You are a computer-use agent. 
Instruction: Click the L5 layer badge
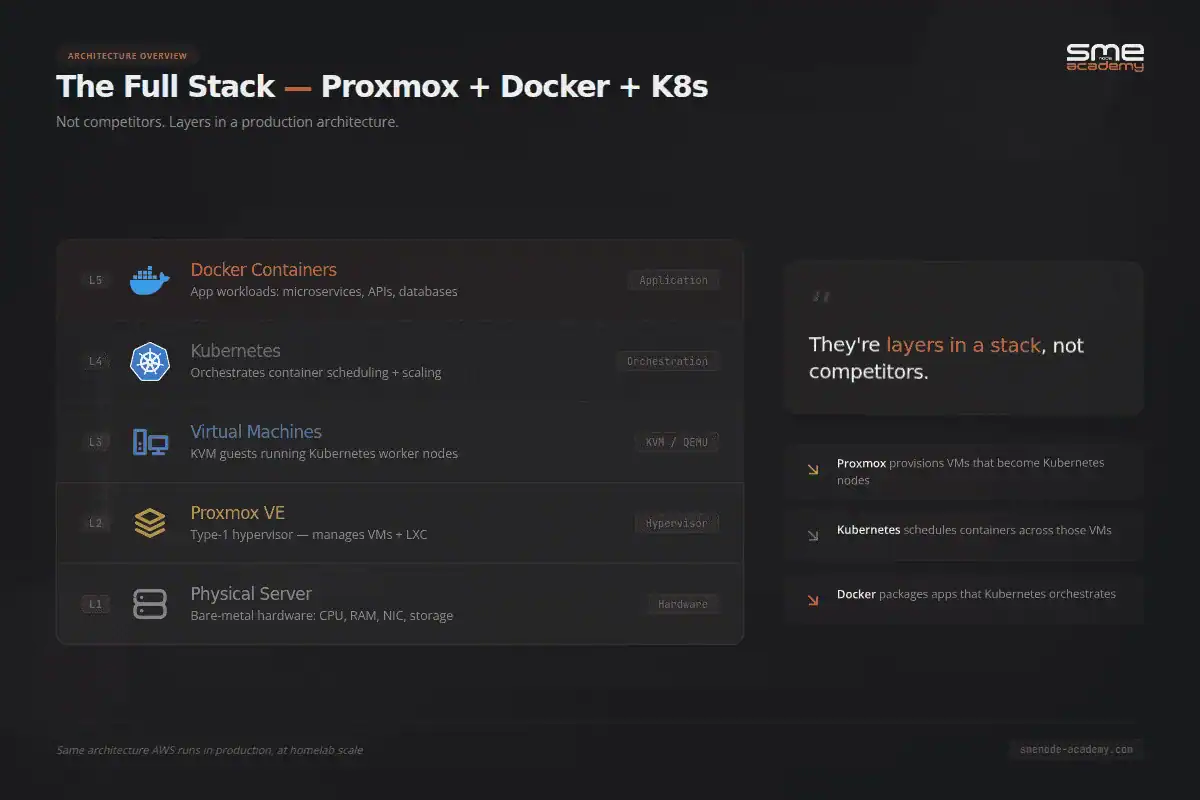click(x=96, y=280)
